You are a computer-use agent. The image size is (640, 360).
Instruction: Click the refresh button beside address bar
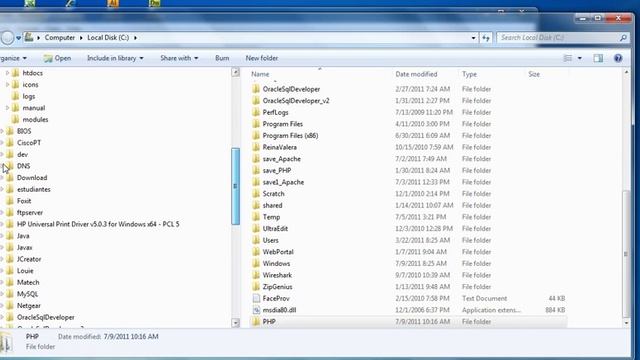[486, 38]
